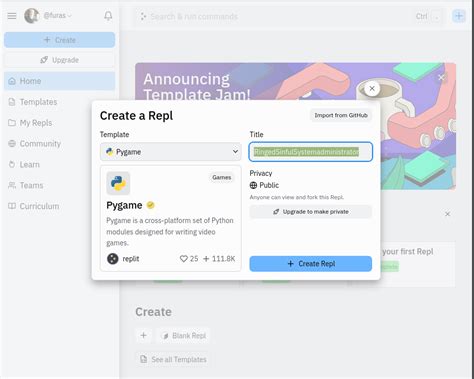This screenshot has width=474, height=379.
Task: Click the Title input field
Action: coord(311,152)
